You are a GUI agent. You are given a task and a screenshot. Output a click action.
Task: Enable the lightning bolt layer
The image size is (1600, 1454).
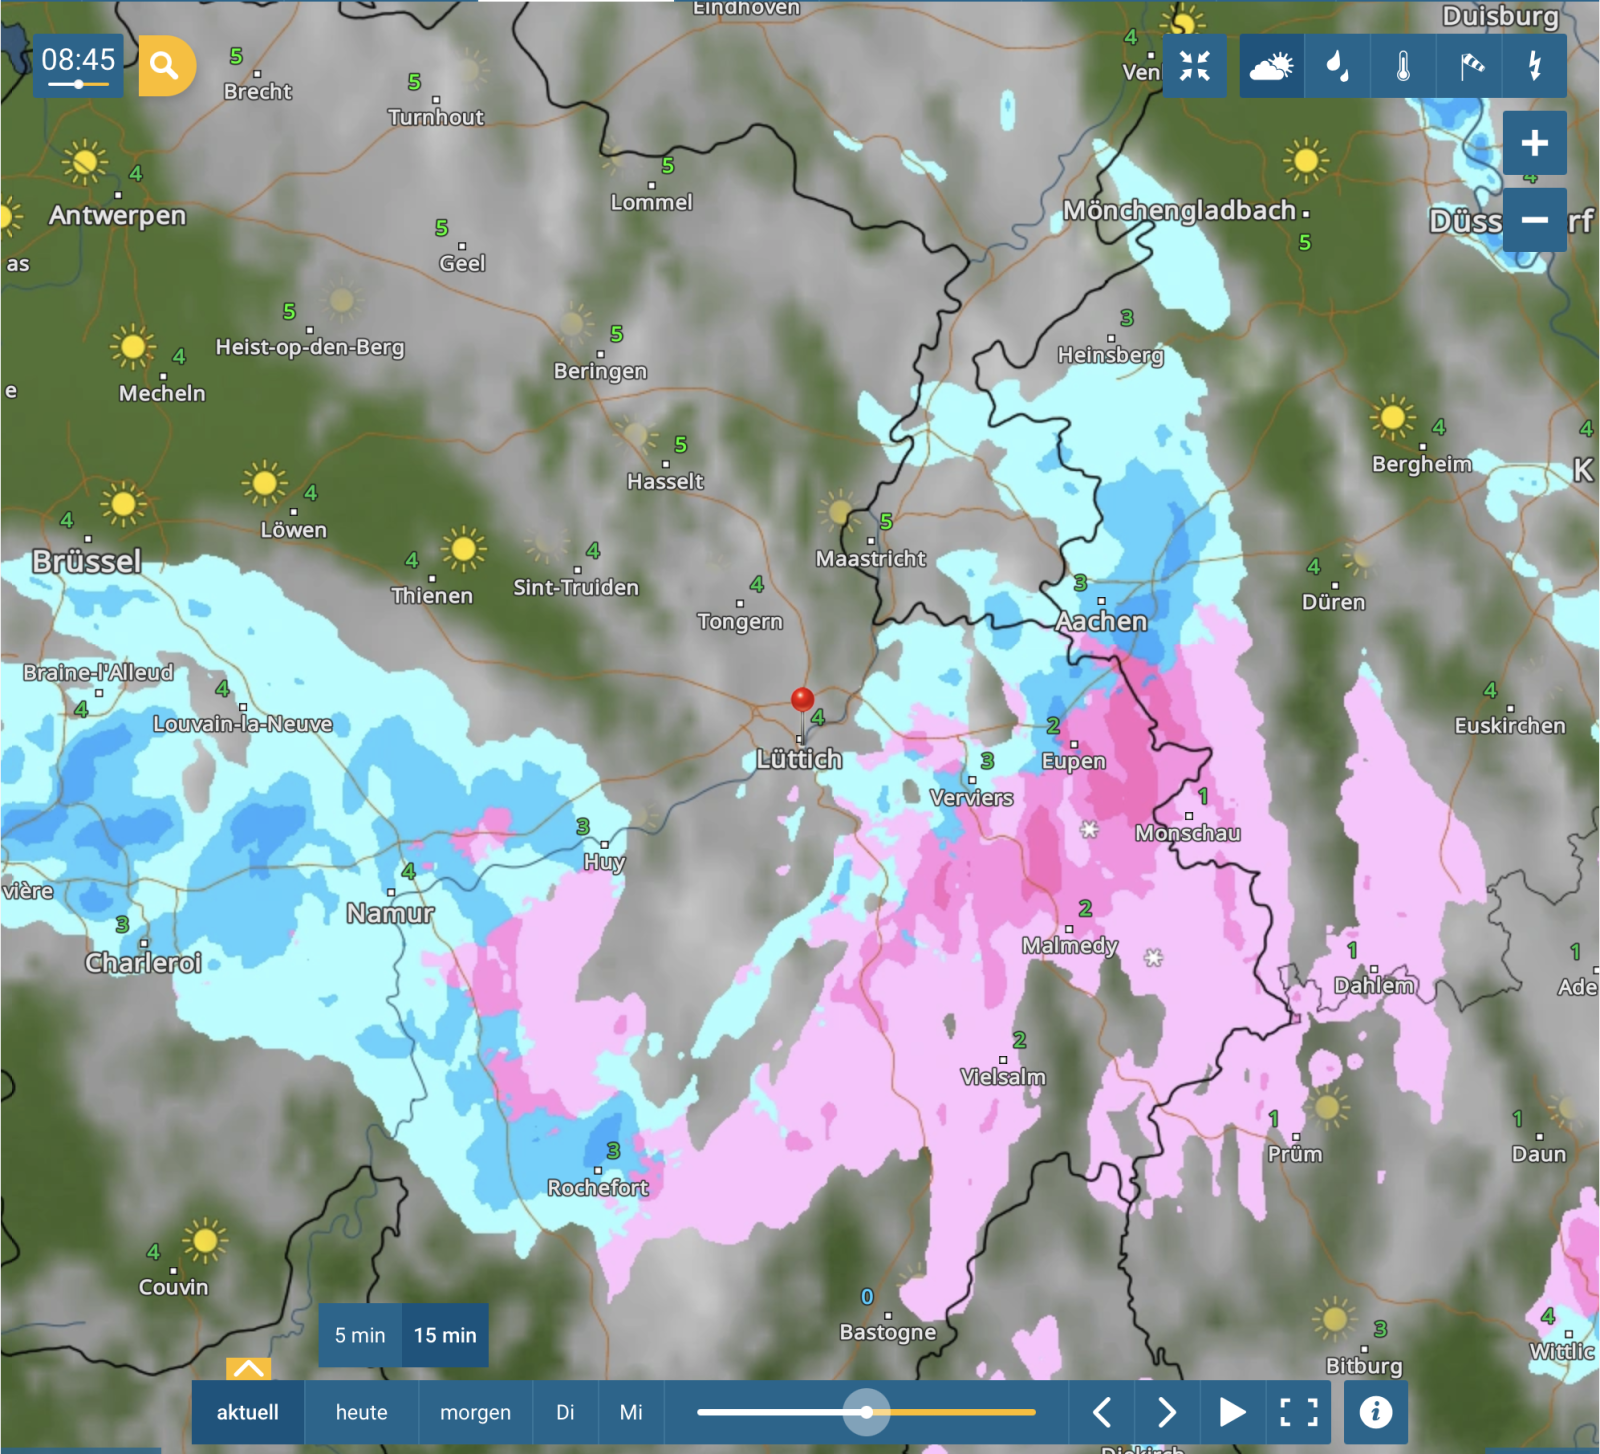[1534, 66]
